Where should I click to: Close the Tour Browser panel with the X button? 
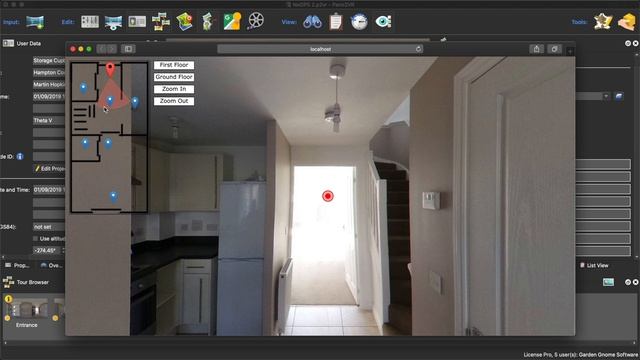(636, 282)
